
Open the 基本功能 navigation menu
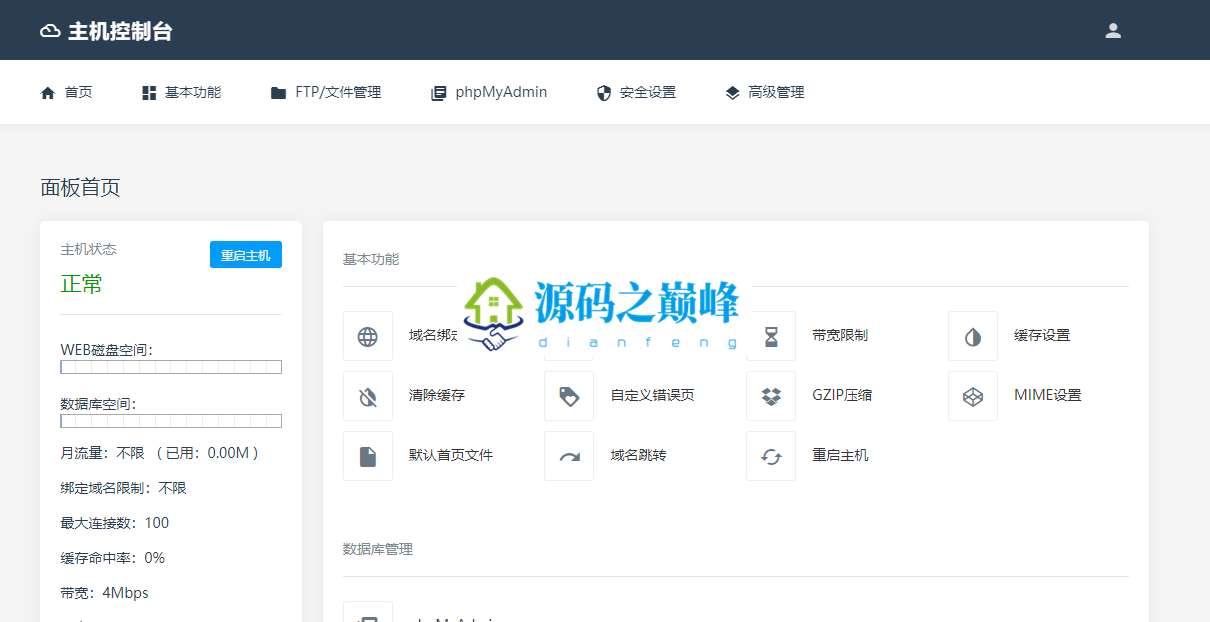point(182,92)
